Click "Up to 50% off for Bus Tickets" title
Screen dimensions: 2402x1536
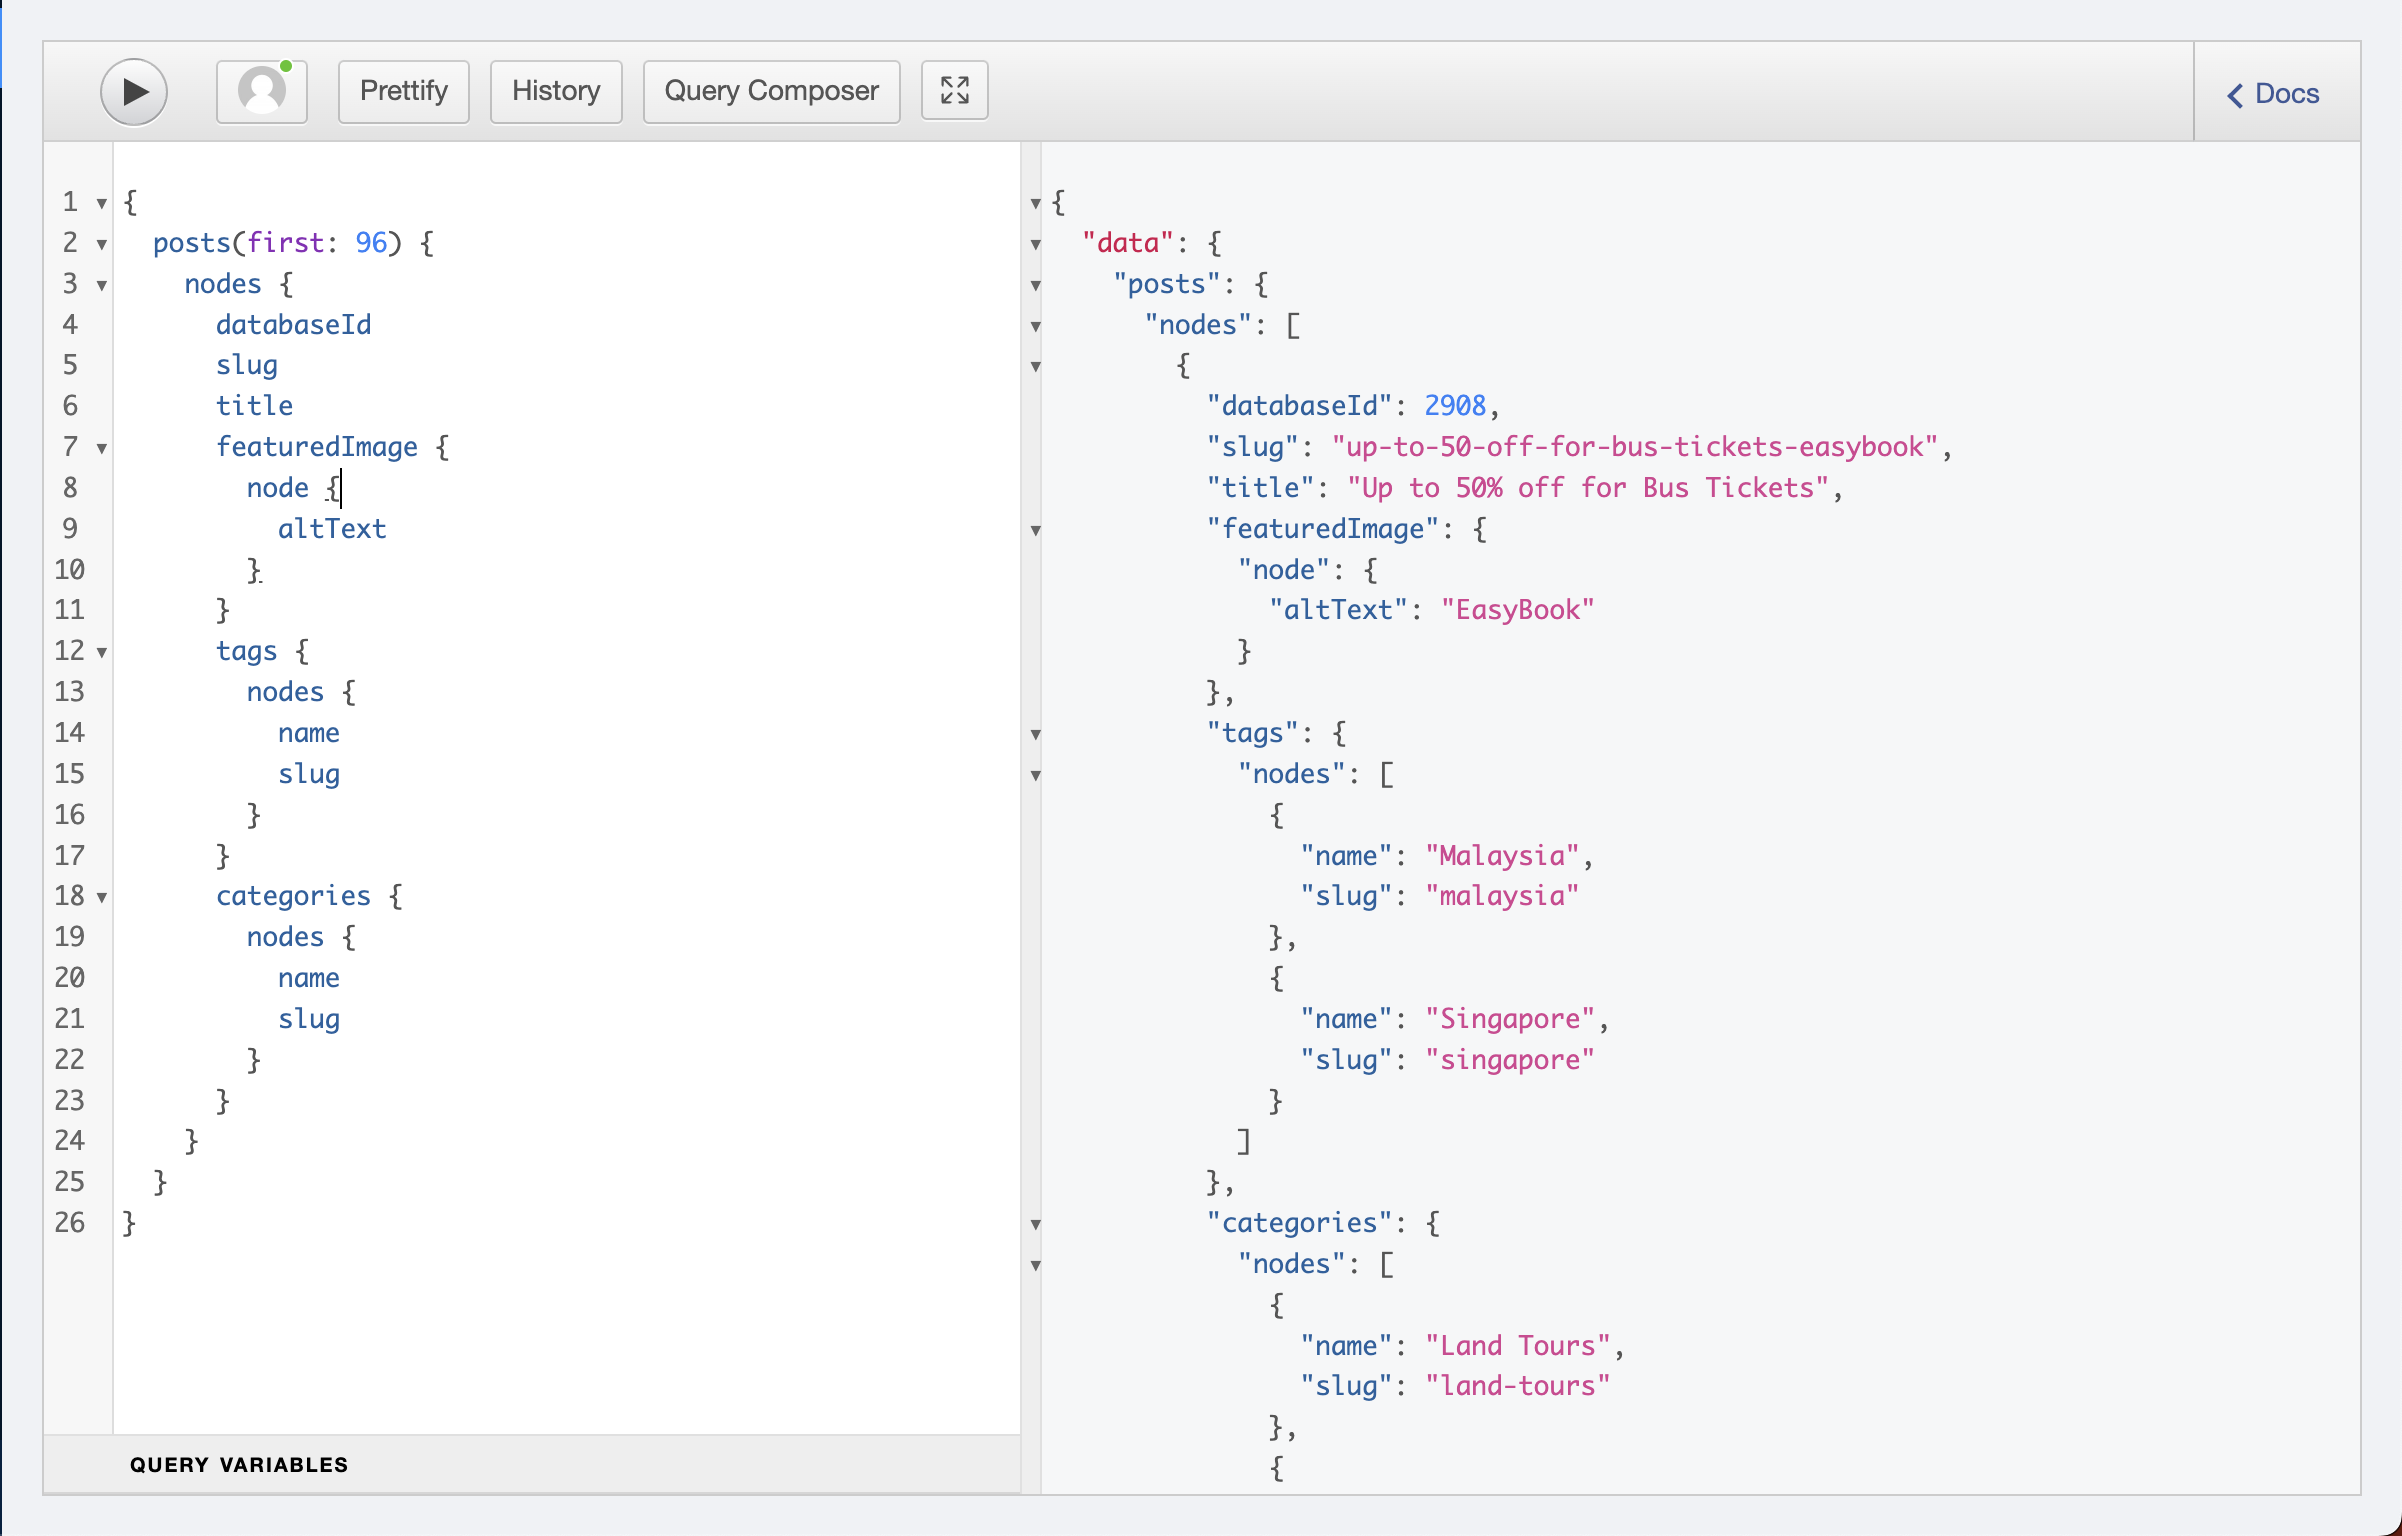[1588, 488]
